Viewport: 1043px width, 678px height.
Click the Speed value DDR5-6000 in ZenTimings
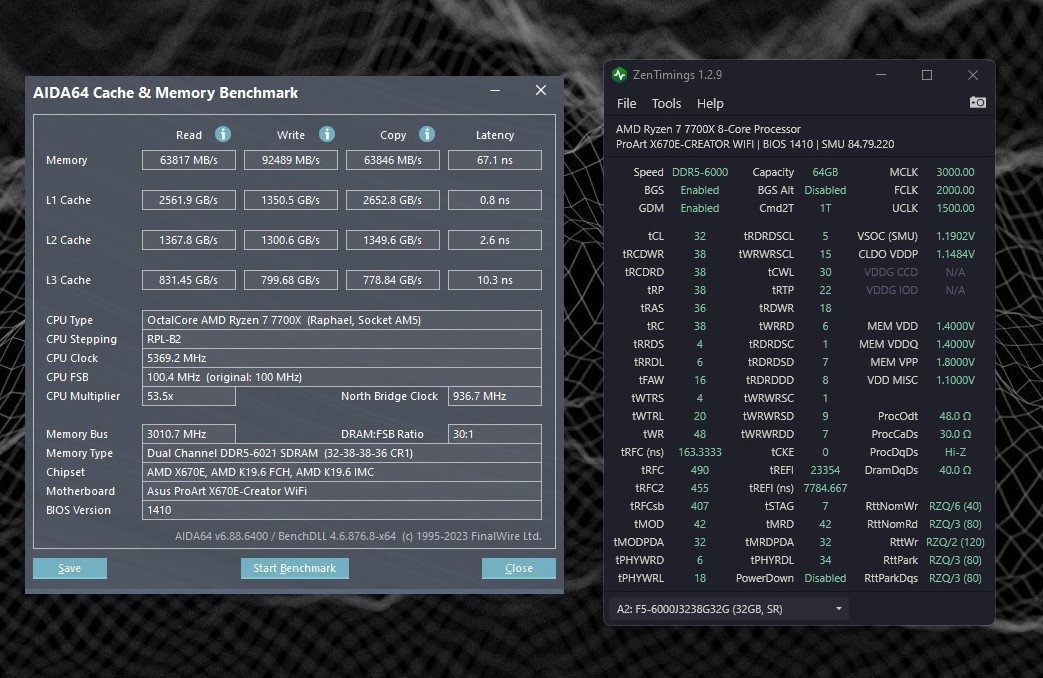tap(700, 172)
